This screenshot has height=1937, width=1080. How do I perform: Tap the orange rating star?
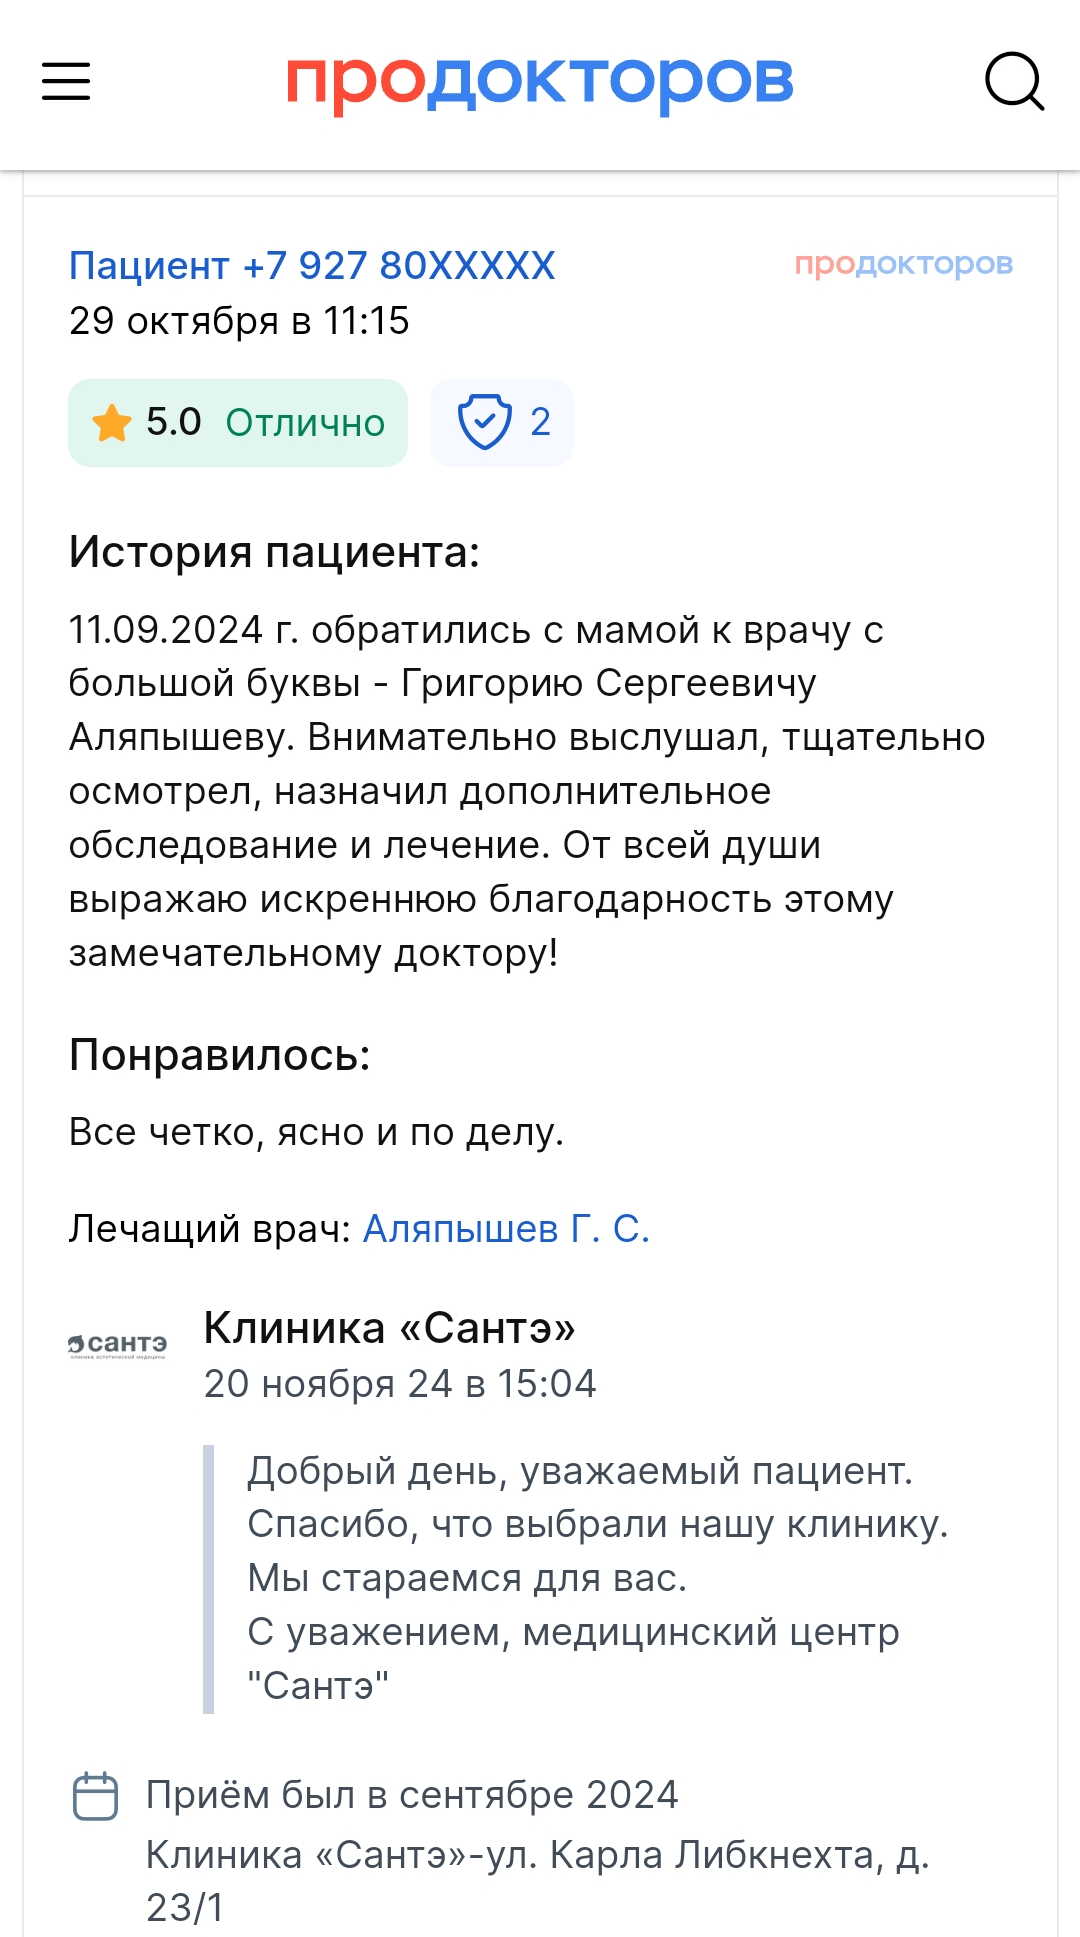[112, 422]
